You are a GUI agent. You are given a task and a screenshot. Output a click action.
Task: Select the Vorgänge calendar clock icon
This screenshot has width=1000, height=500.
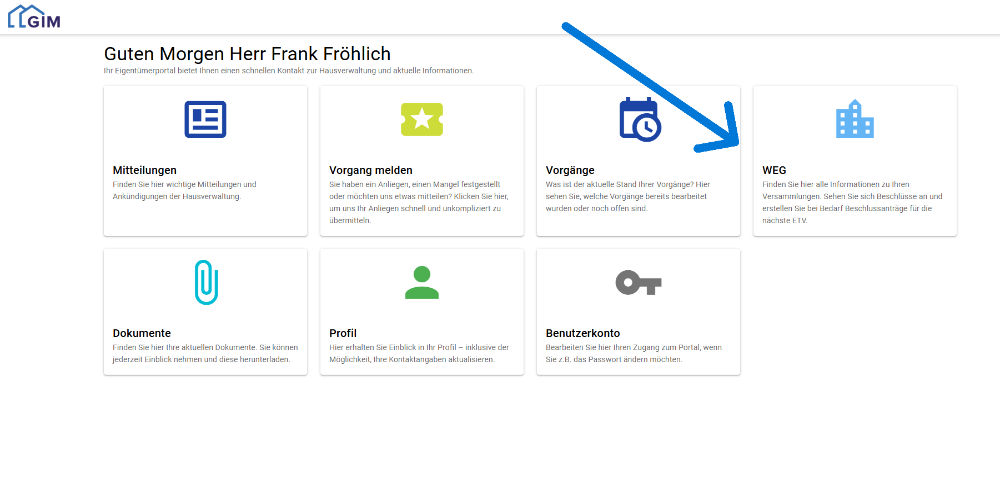click(x=640, y=119)
